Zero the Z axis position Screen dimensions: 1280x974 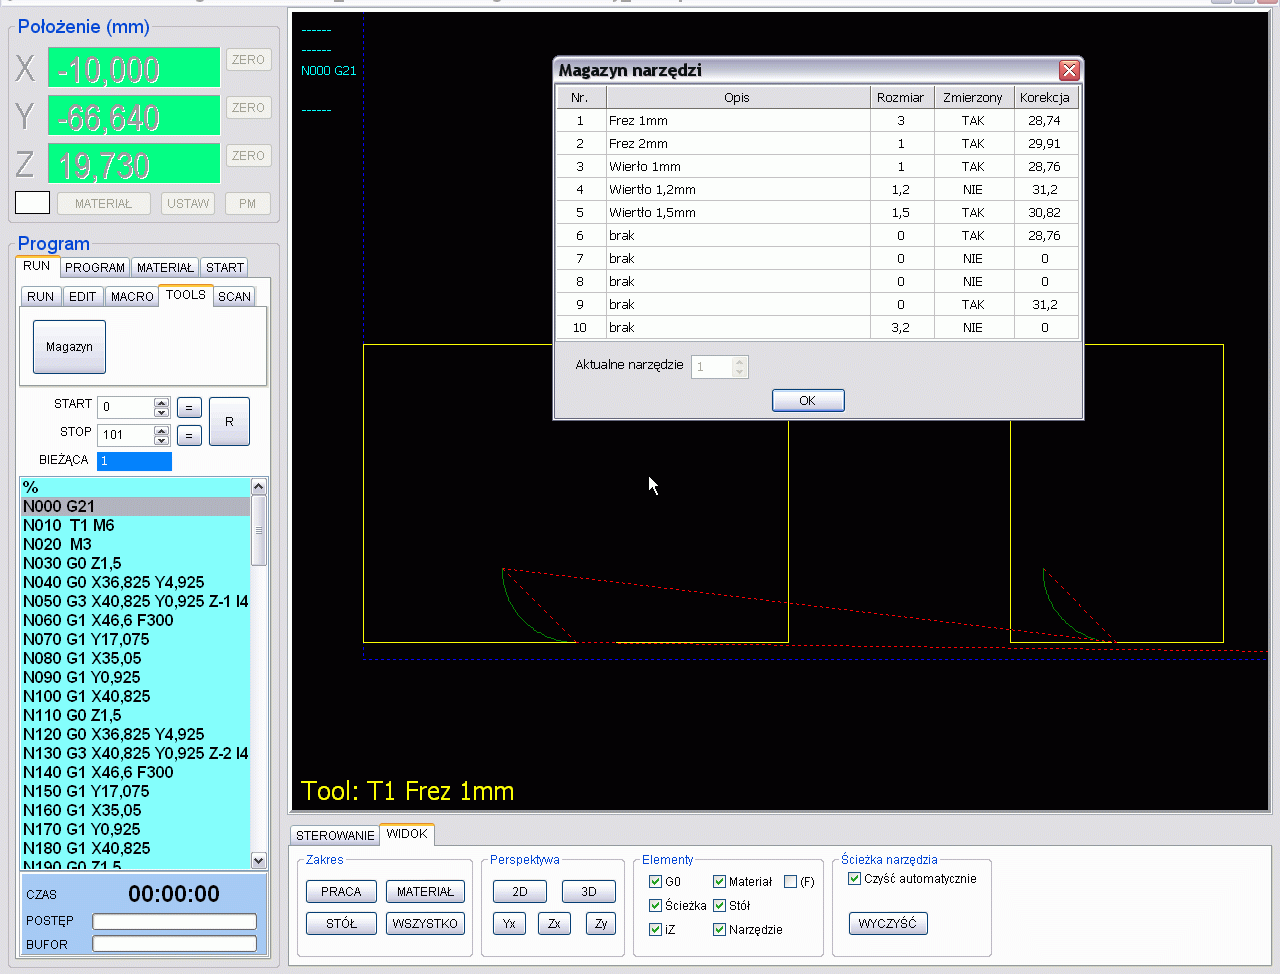(x=248, y=156)
